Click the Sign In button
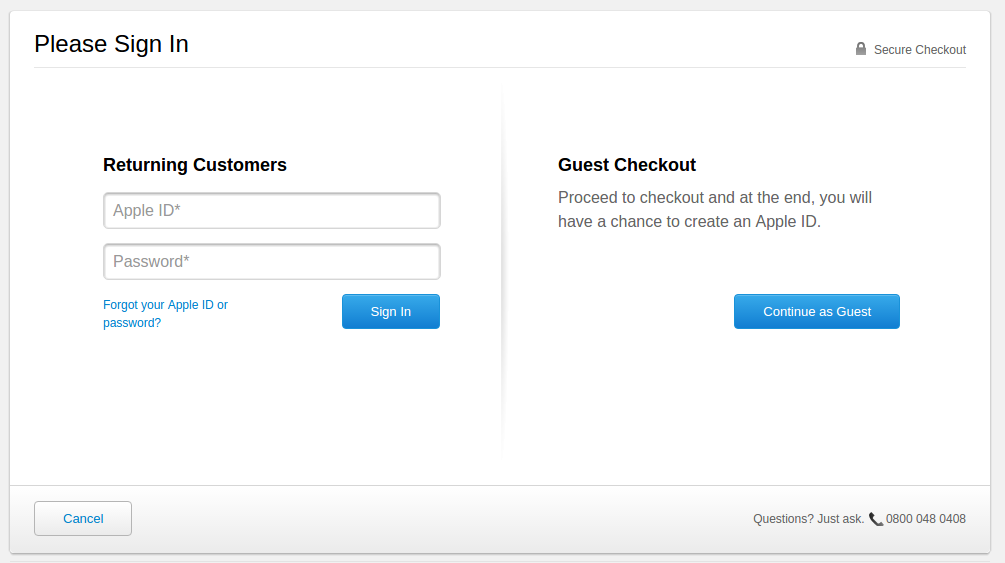This screenshot has height=563, width=1005. [x=391, y=312]
